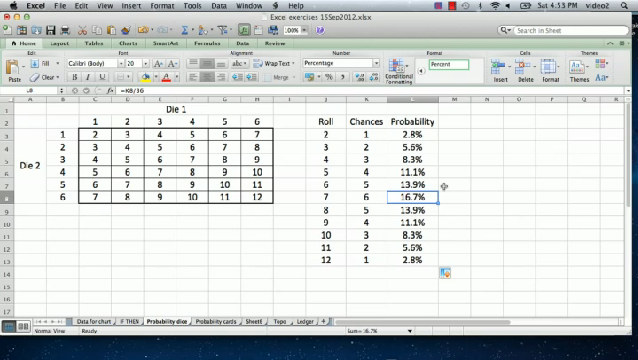The image size is (638, 360).
Task: Open the Percentage number format dropdown
Action: (376, 63)
